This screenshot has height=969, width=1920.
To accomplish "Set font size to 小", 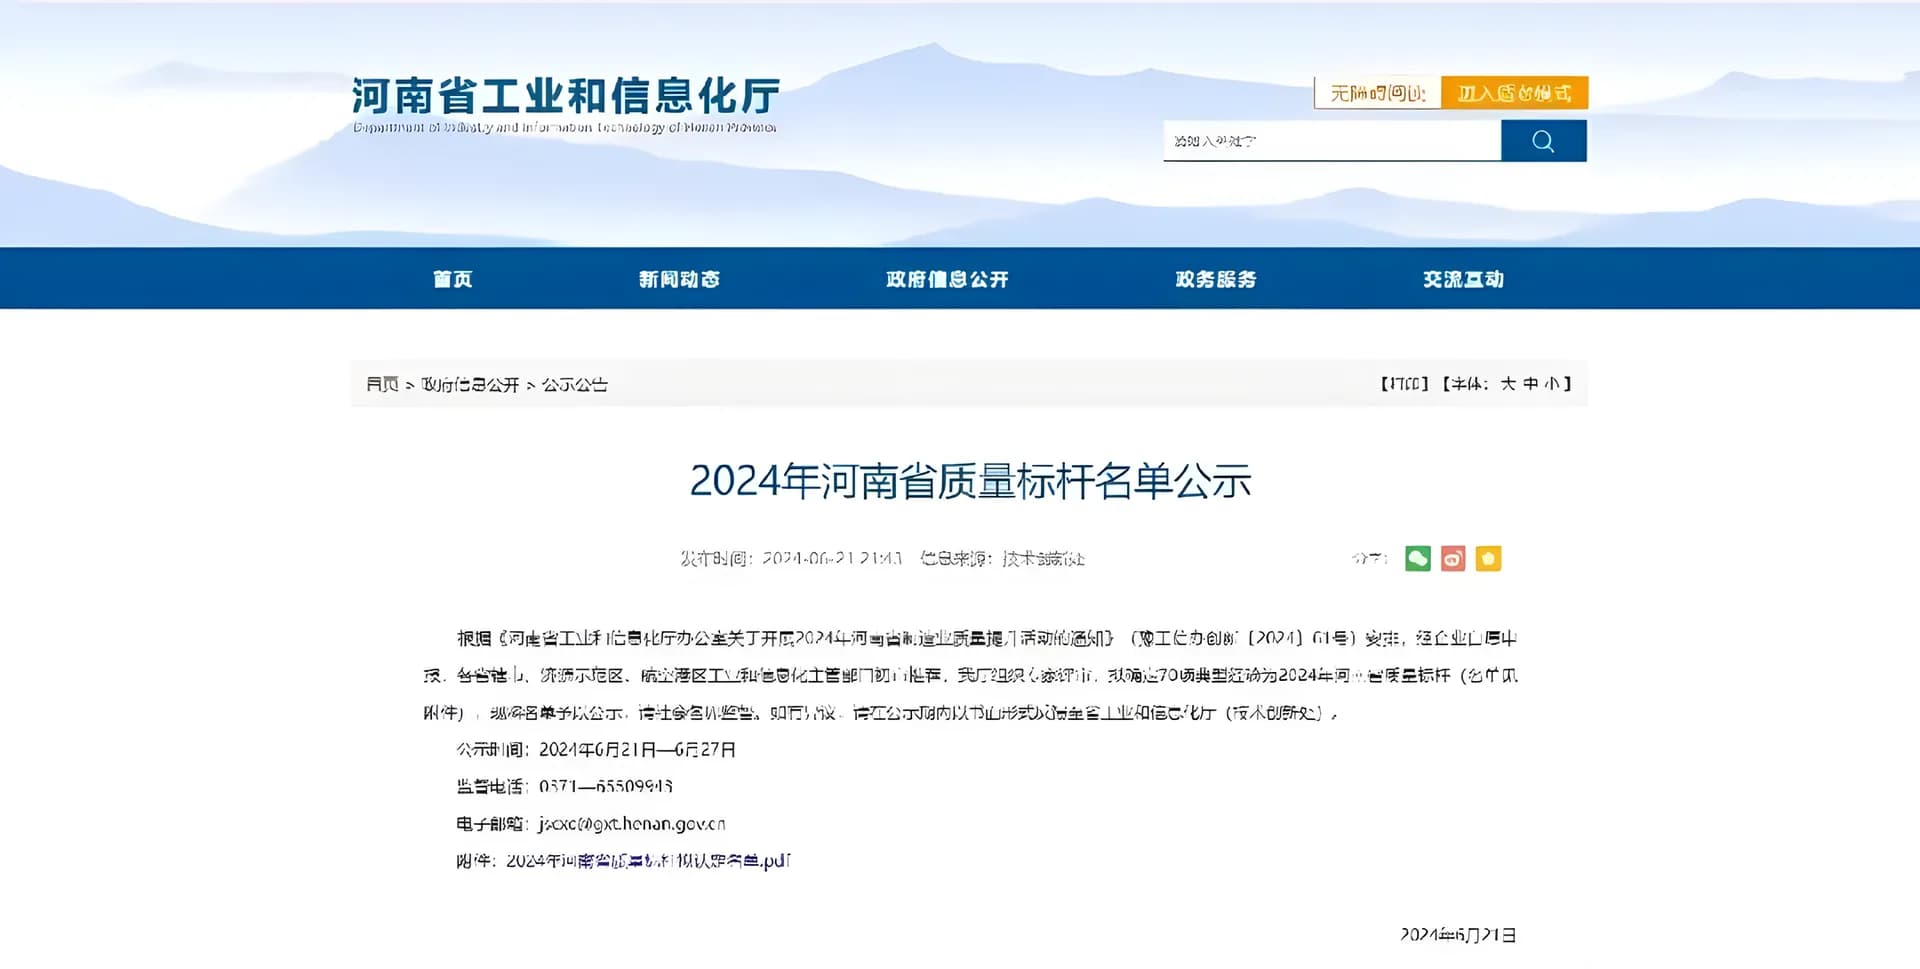I will (1552, 384).
